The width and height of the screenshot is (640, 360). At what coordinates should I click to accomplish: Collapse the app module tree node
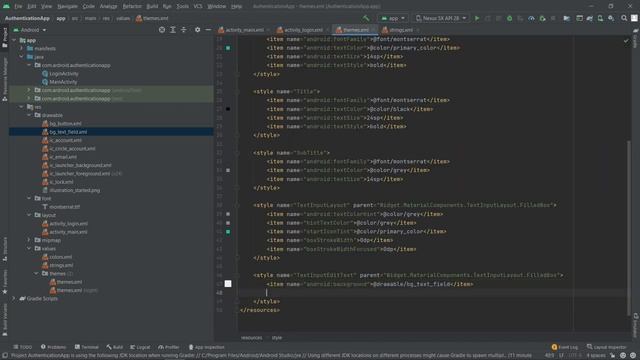click(15, 40)
